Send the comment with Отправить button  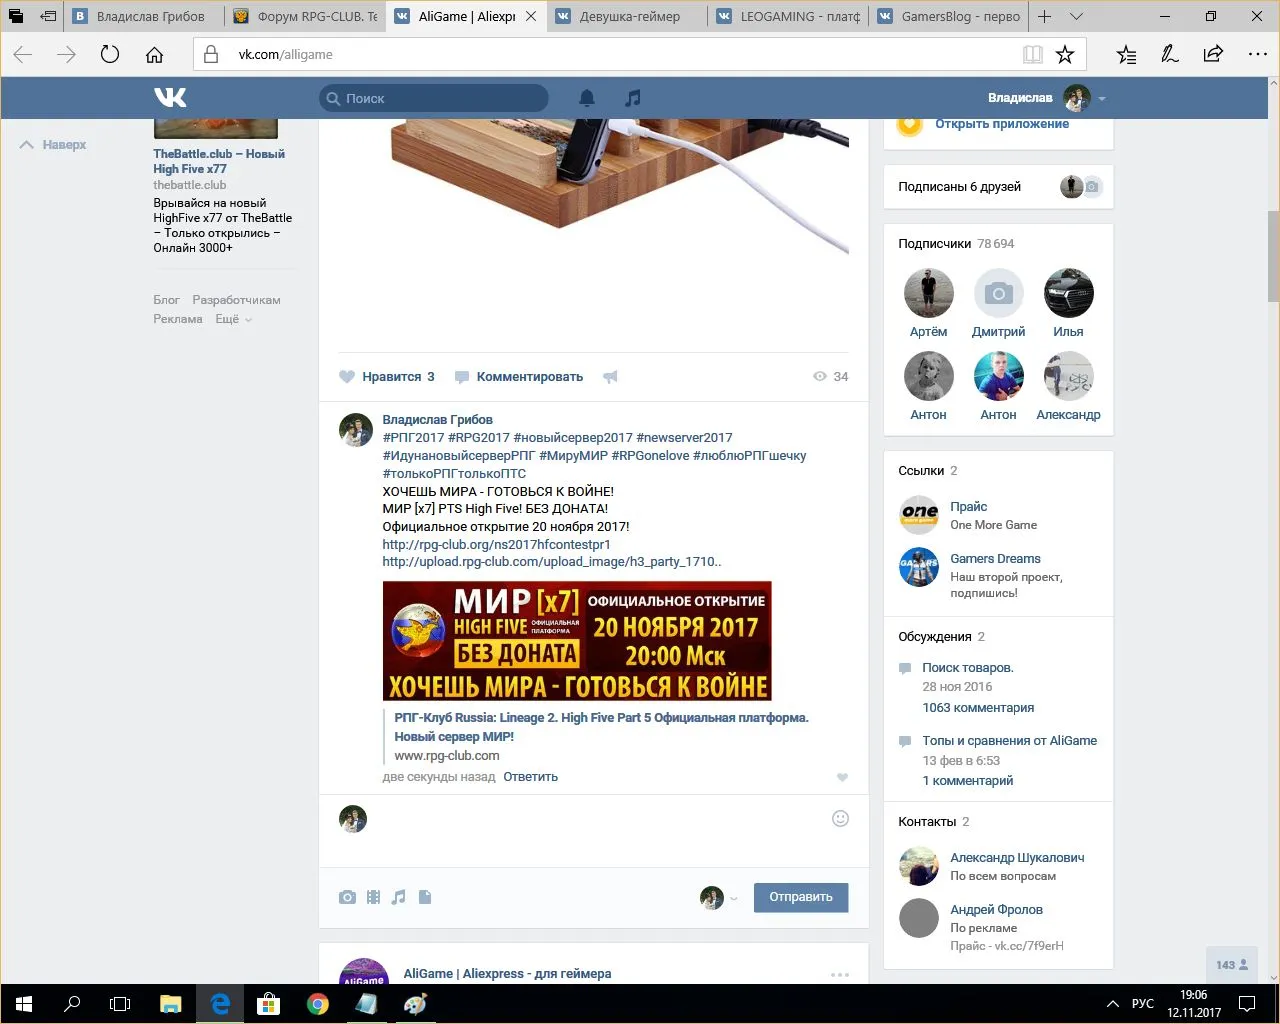(x=801, y=897)
